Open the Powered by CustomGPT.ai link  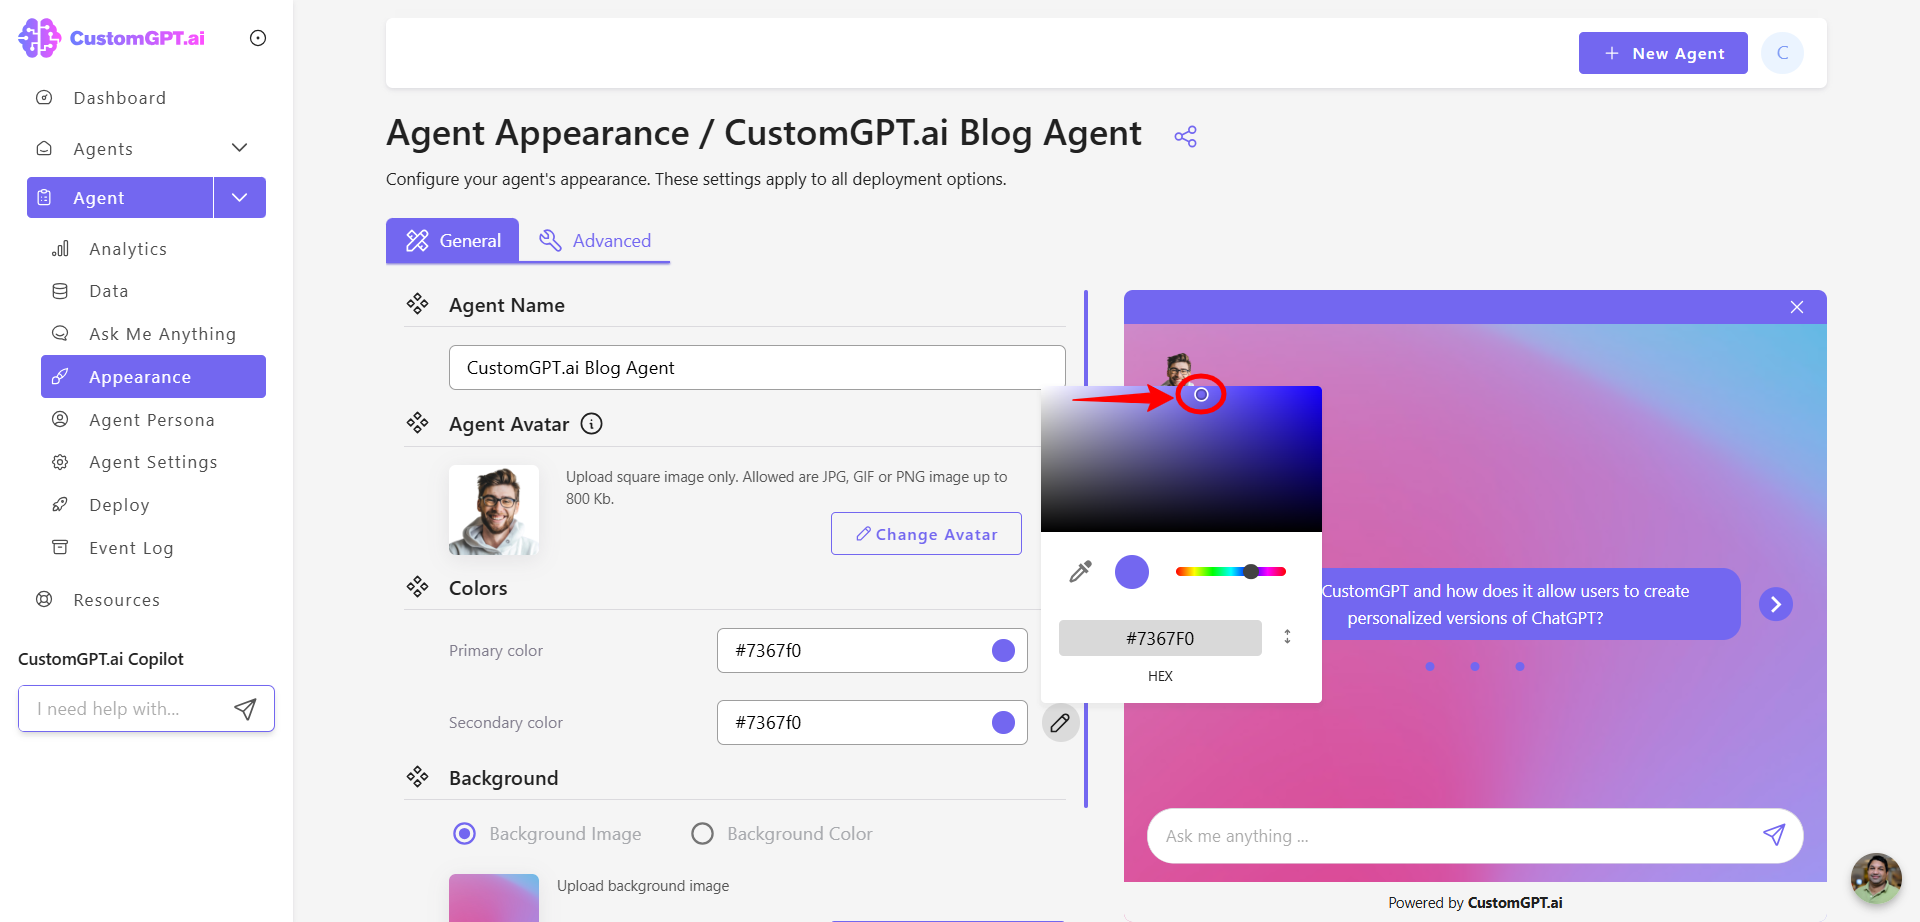pos(1475,903)
